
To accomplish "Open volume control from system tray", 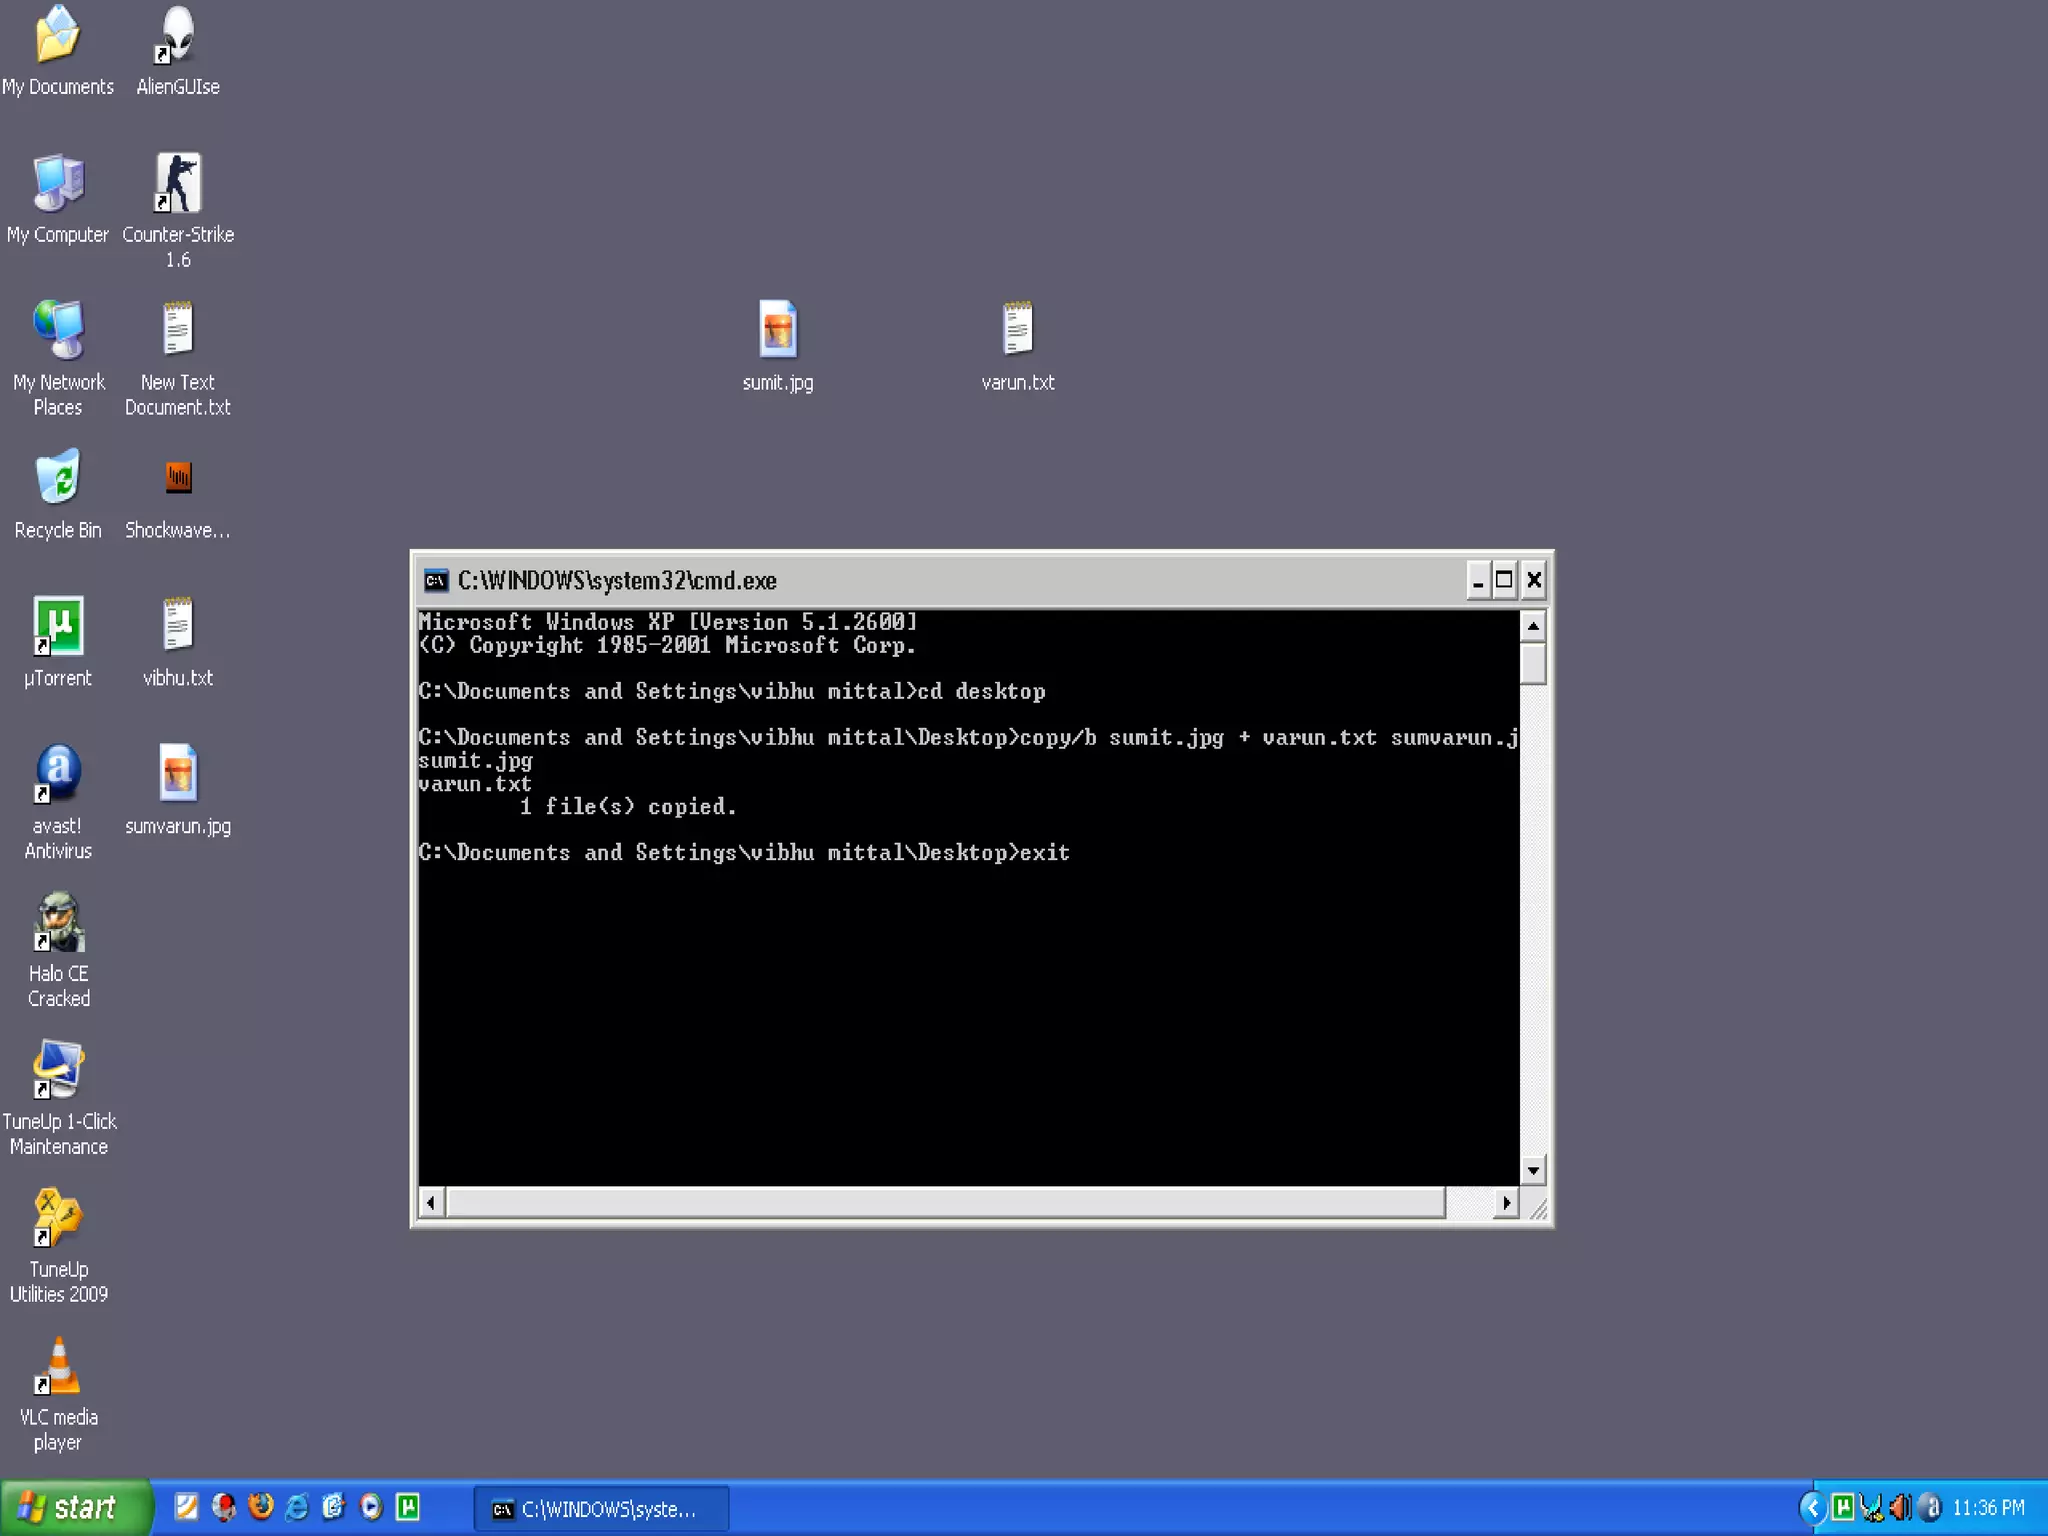I will click(1900, 1507).
